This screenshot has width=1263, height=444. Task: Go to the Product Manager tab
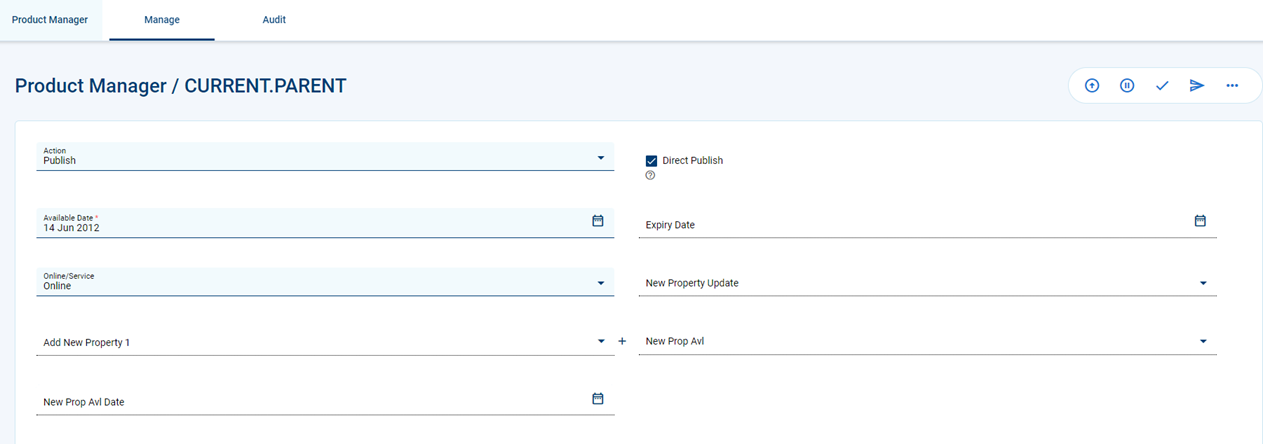pos(50,20)
